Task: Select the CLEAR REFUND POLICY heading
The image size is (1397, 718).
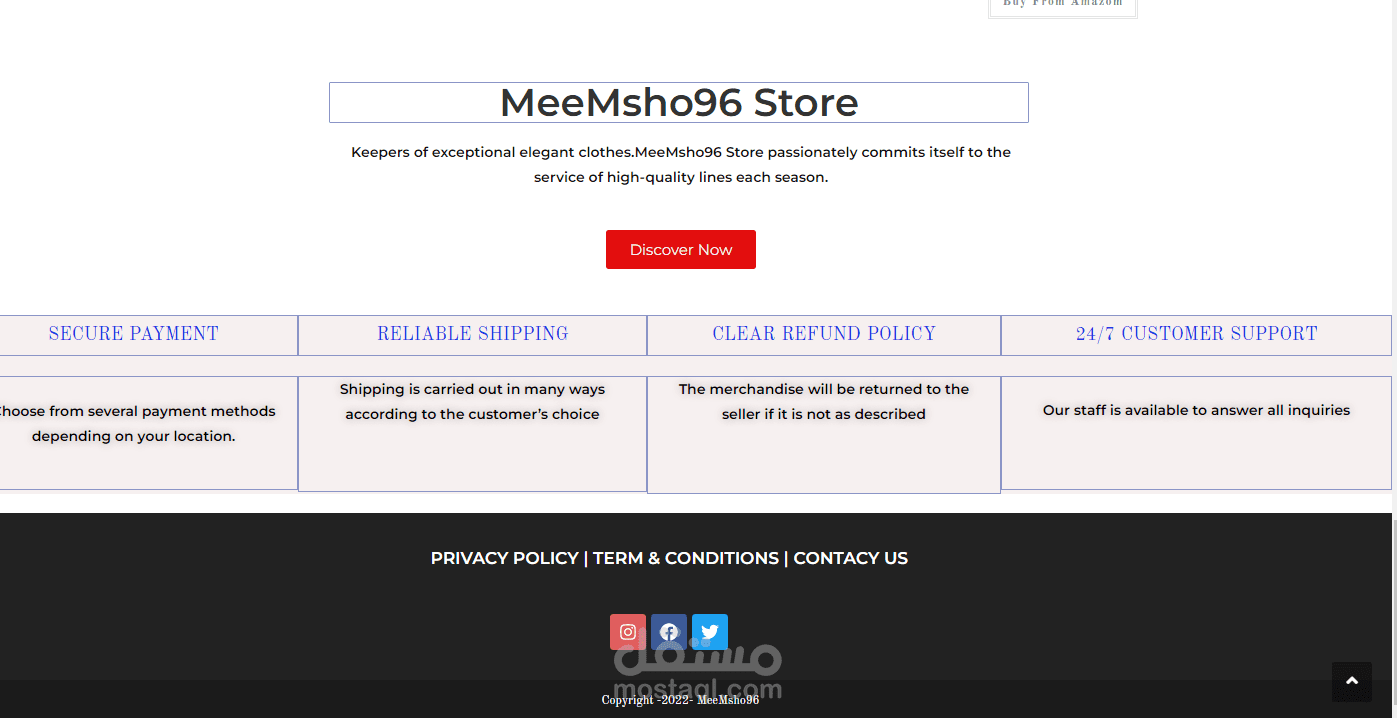Action: coord(824,334)
